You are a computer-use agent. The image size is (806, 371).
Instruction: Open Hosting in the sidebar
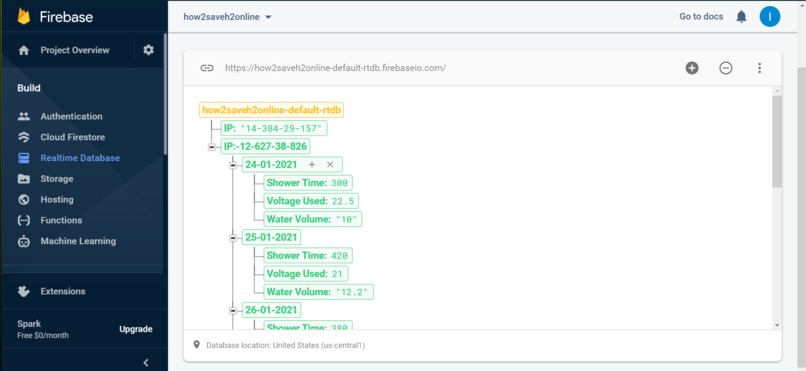click(57, 199)
